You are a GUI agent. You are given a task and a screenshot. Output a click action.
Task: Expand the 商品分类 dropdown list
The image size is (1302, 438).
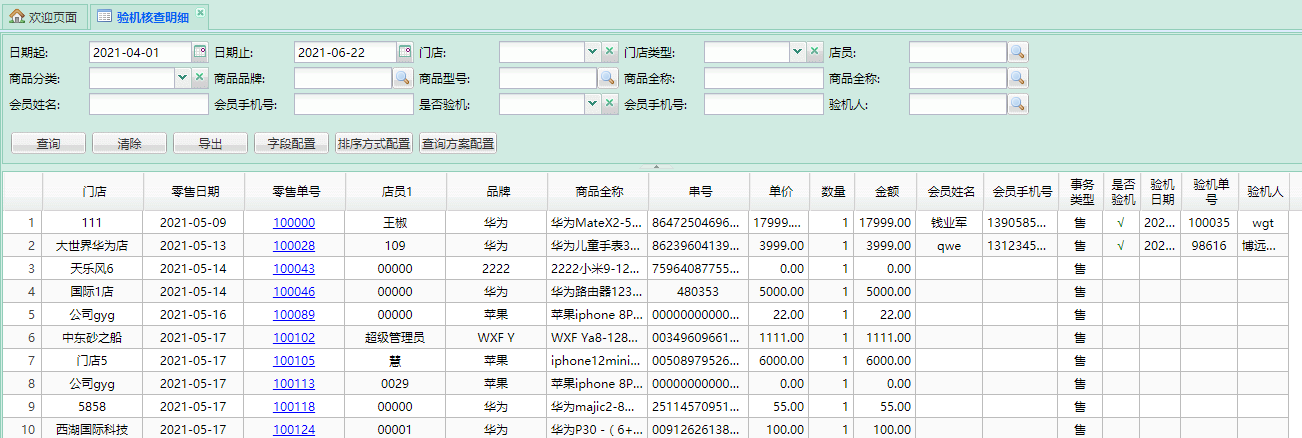point(182,78)
